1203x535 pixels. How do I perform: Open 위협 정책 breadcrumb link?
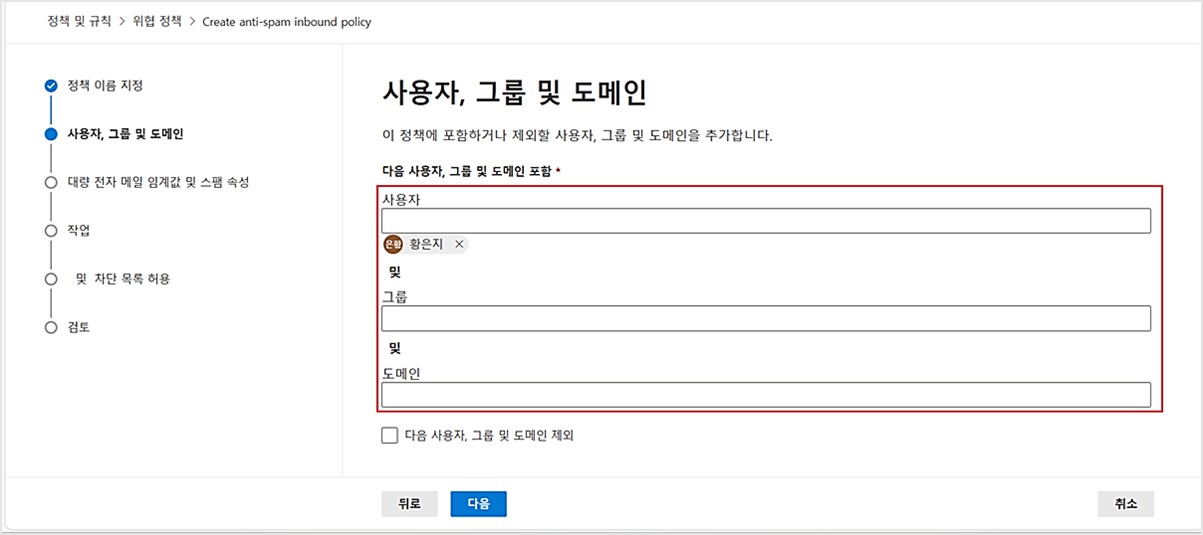click(157, 21)
